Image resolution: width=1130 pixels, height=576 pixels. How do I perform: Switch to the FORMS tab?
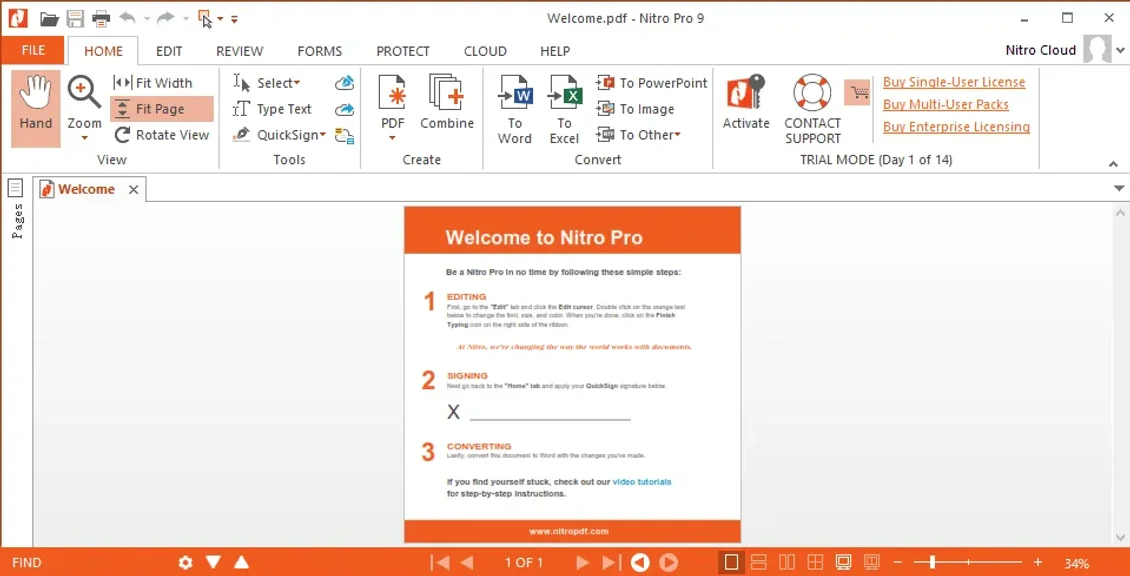coord(320,51)
